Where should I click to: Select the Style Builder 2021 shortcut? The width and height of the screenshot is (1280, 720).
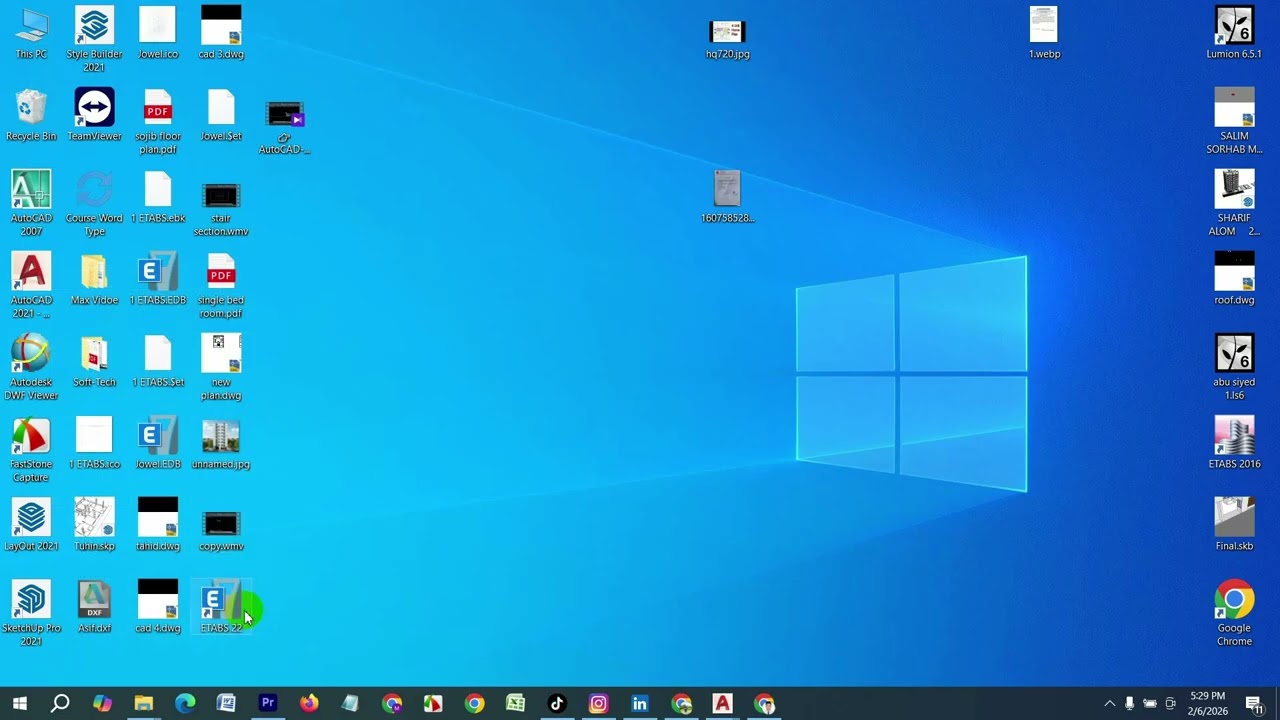pos(94,39)
